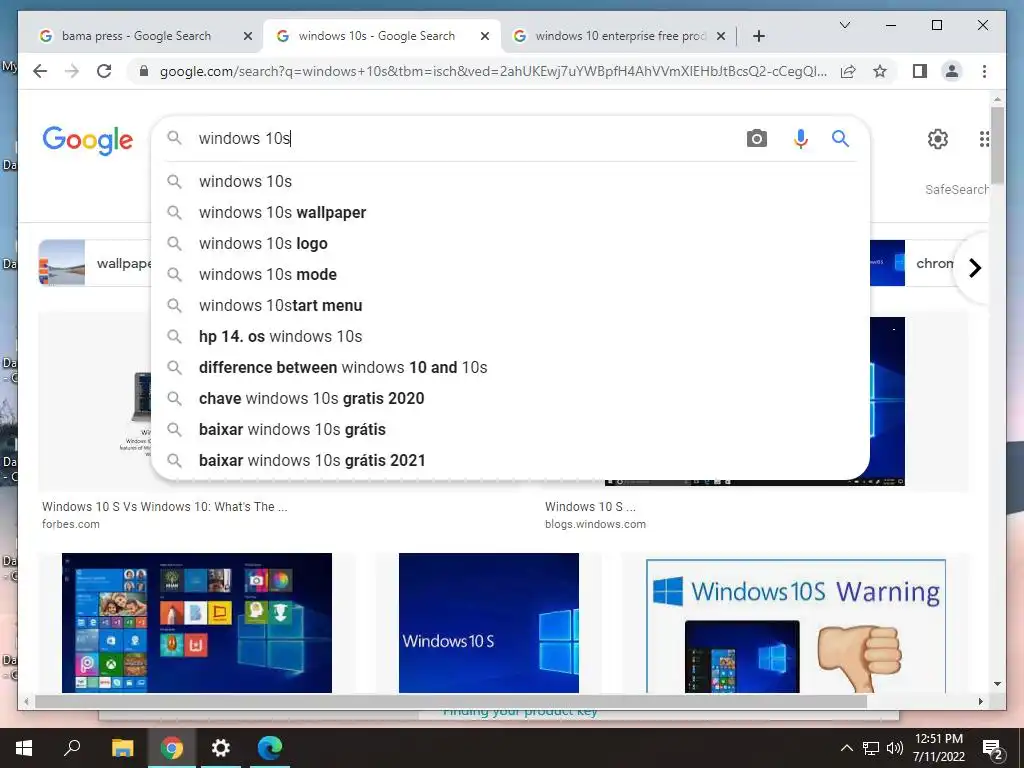Close the bama press tab
Screen dimensions: 1024x768
pyautogui.click(x=248, y=37)
